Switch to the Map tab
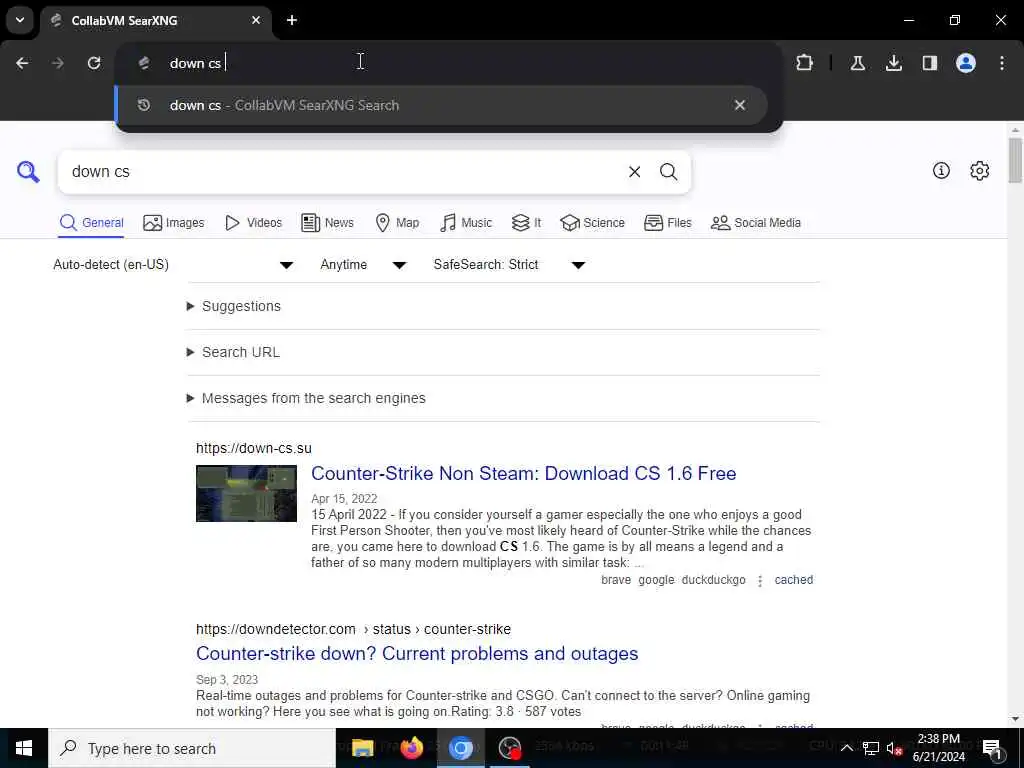This screenshot has height=768, width=1024. (397, 223)
